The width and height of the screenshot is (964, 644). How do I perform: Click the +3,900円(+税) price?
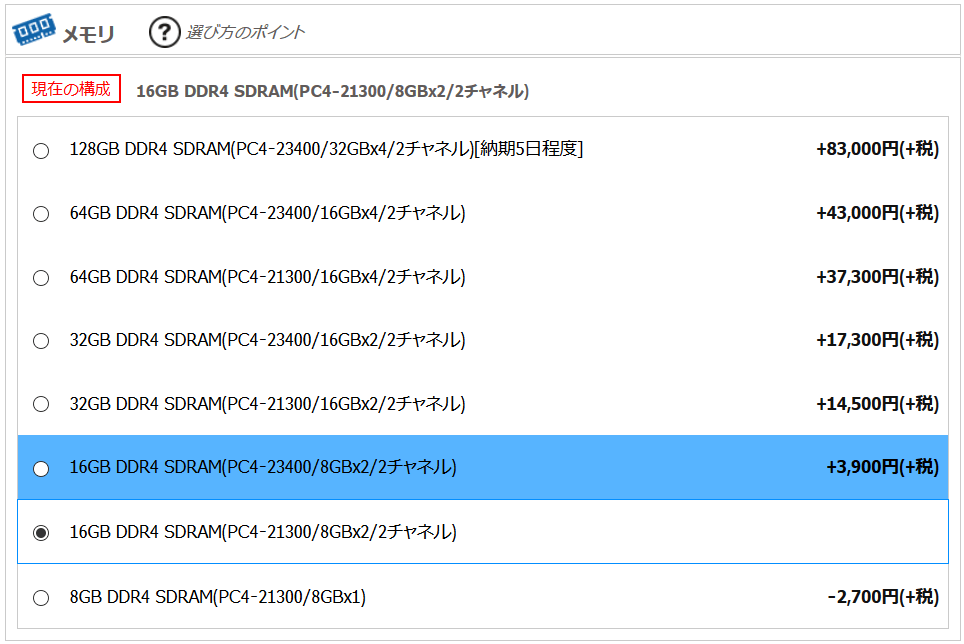[882, 467]
